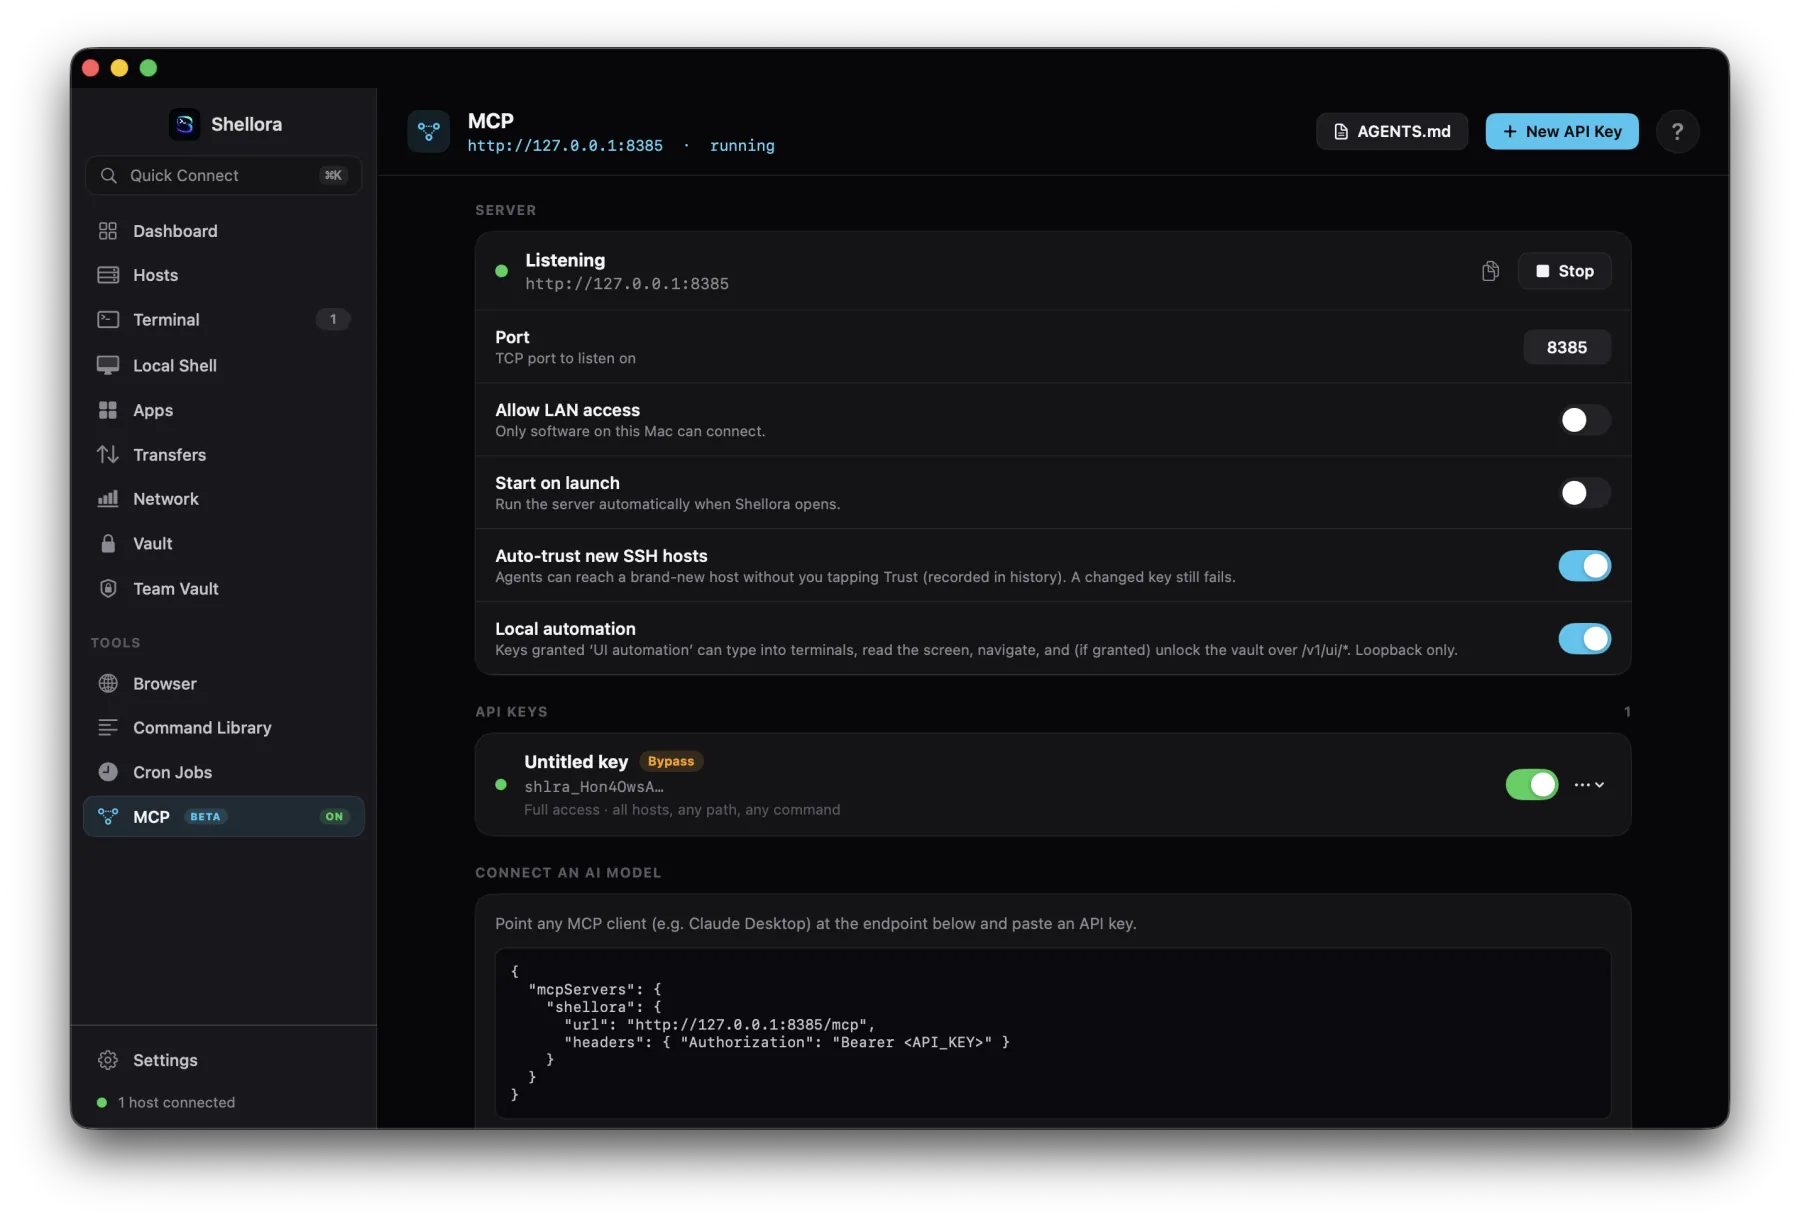
Task: Click the Local Shell monitor icon
Action: pyautogui.click(x=108, y=365)
